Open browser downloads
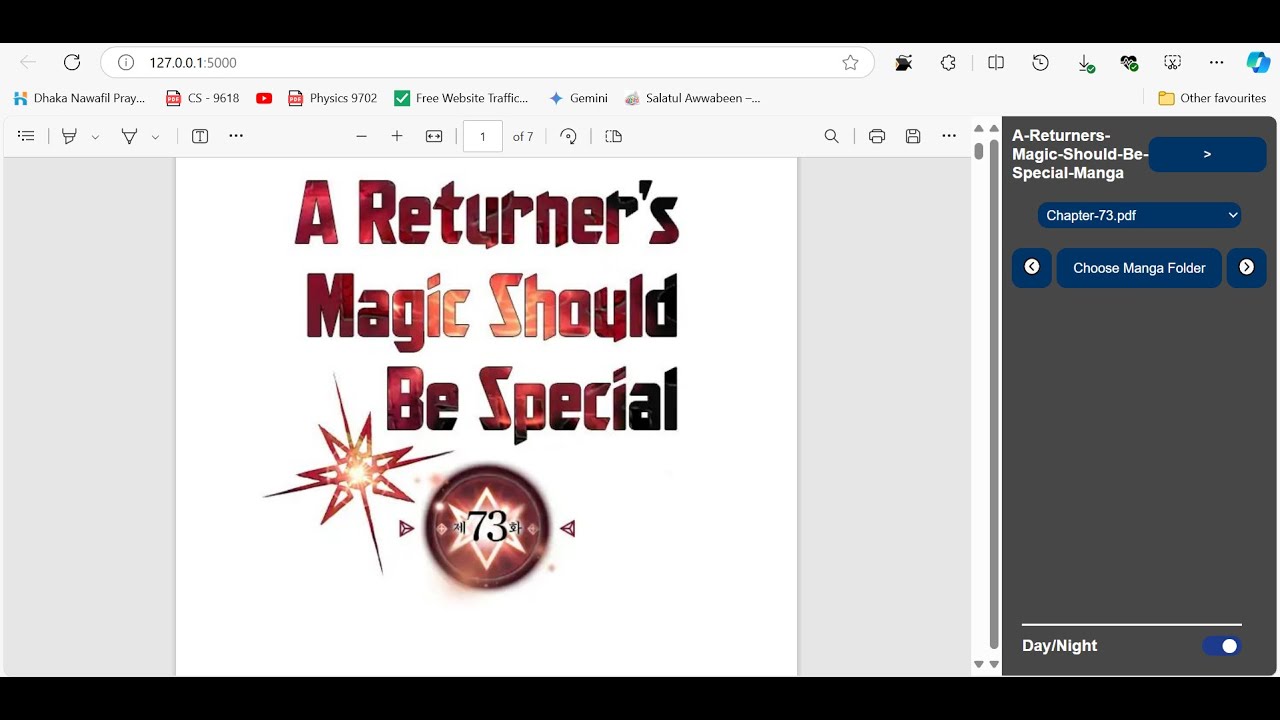Screen dimensions: 1280x720 click(x=1086, y=63)
